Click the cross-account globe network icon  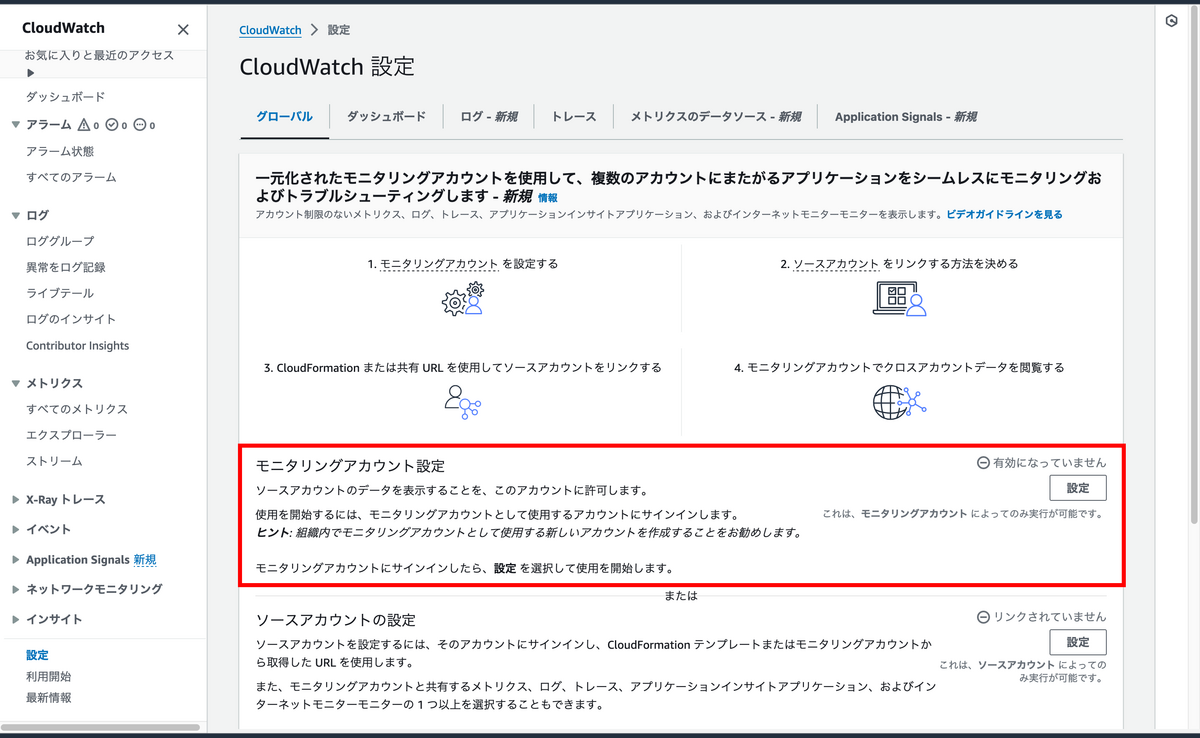899,401
